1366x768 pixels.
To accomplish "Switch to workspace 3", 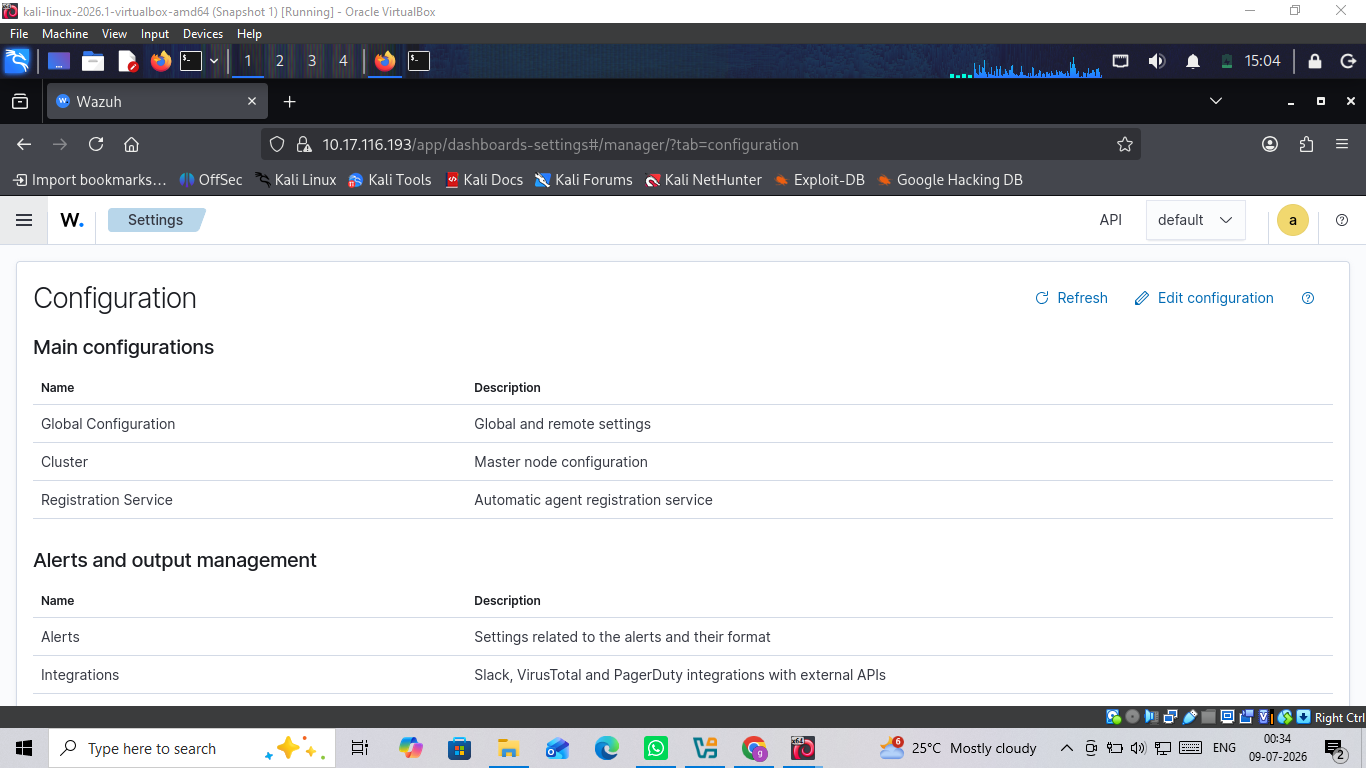I will [311, 61].
